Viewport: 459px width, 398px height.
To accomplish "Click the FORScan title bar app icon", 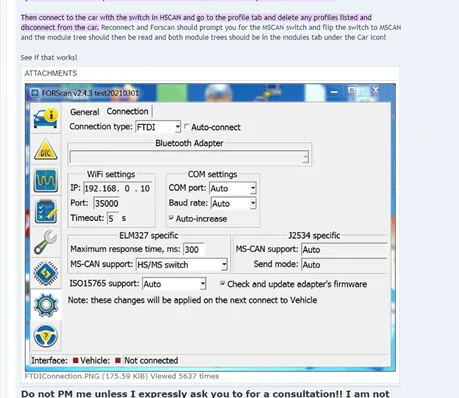I will [x=35, y=93].
